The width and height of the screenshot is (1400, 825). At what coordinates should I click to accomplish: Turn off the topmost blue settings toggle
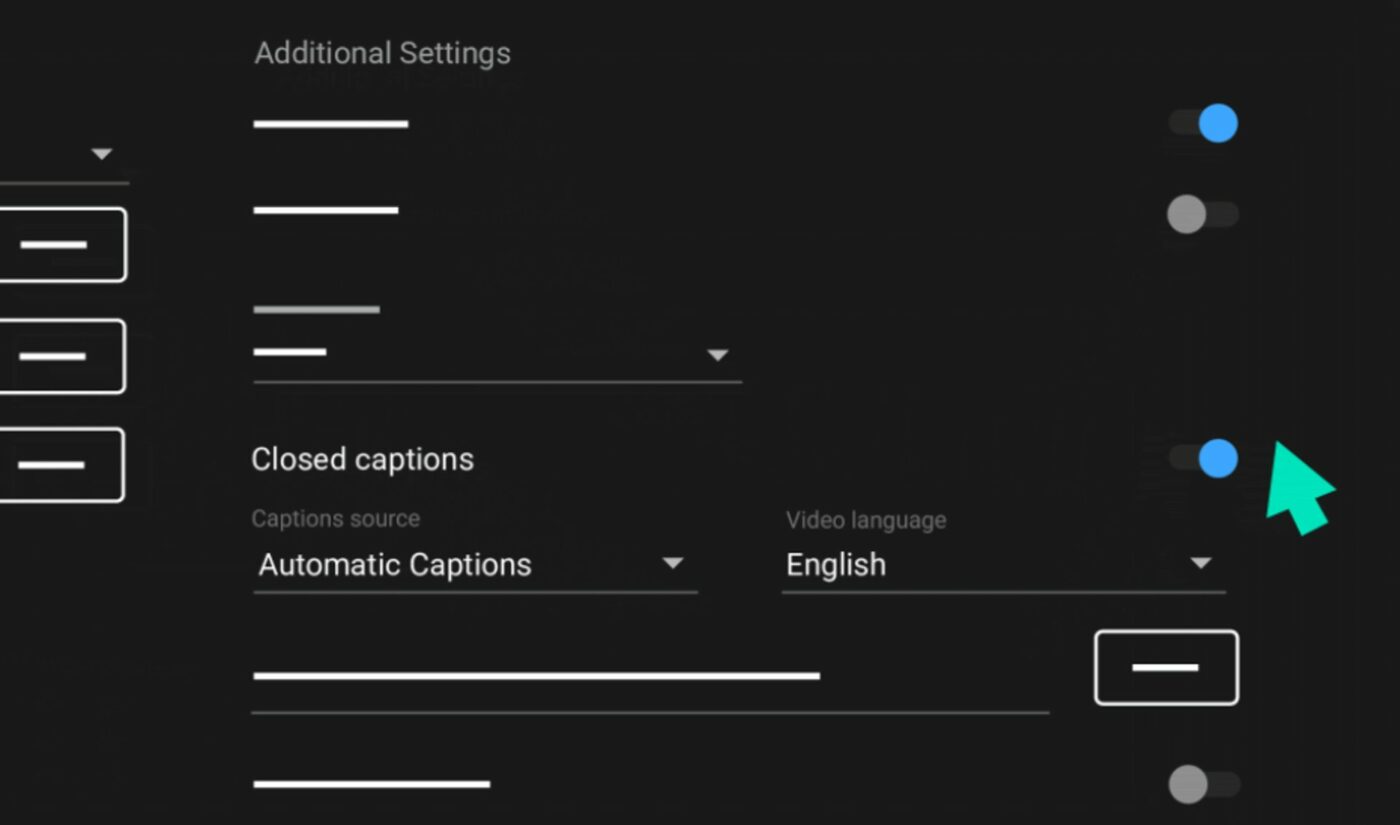click(1204, 123)
